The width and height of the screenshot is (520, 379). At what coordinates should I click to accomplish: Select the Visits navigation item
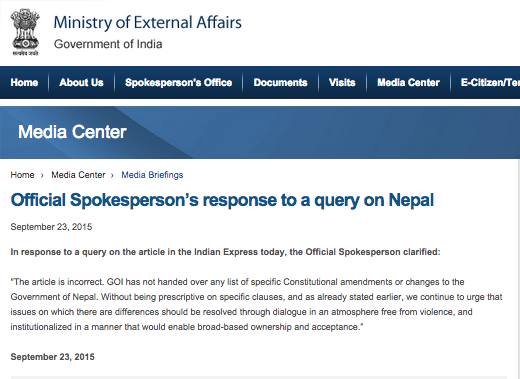[342, 82]
